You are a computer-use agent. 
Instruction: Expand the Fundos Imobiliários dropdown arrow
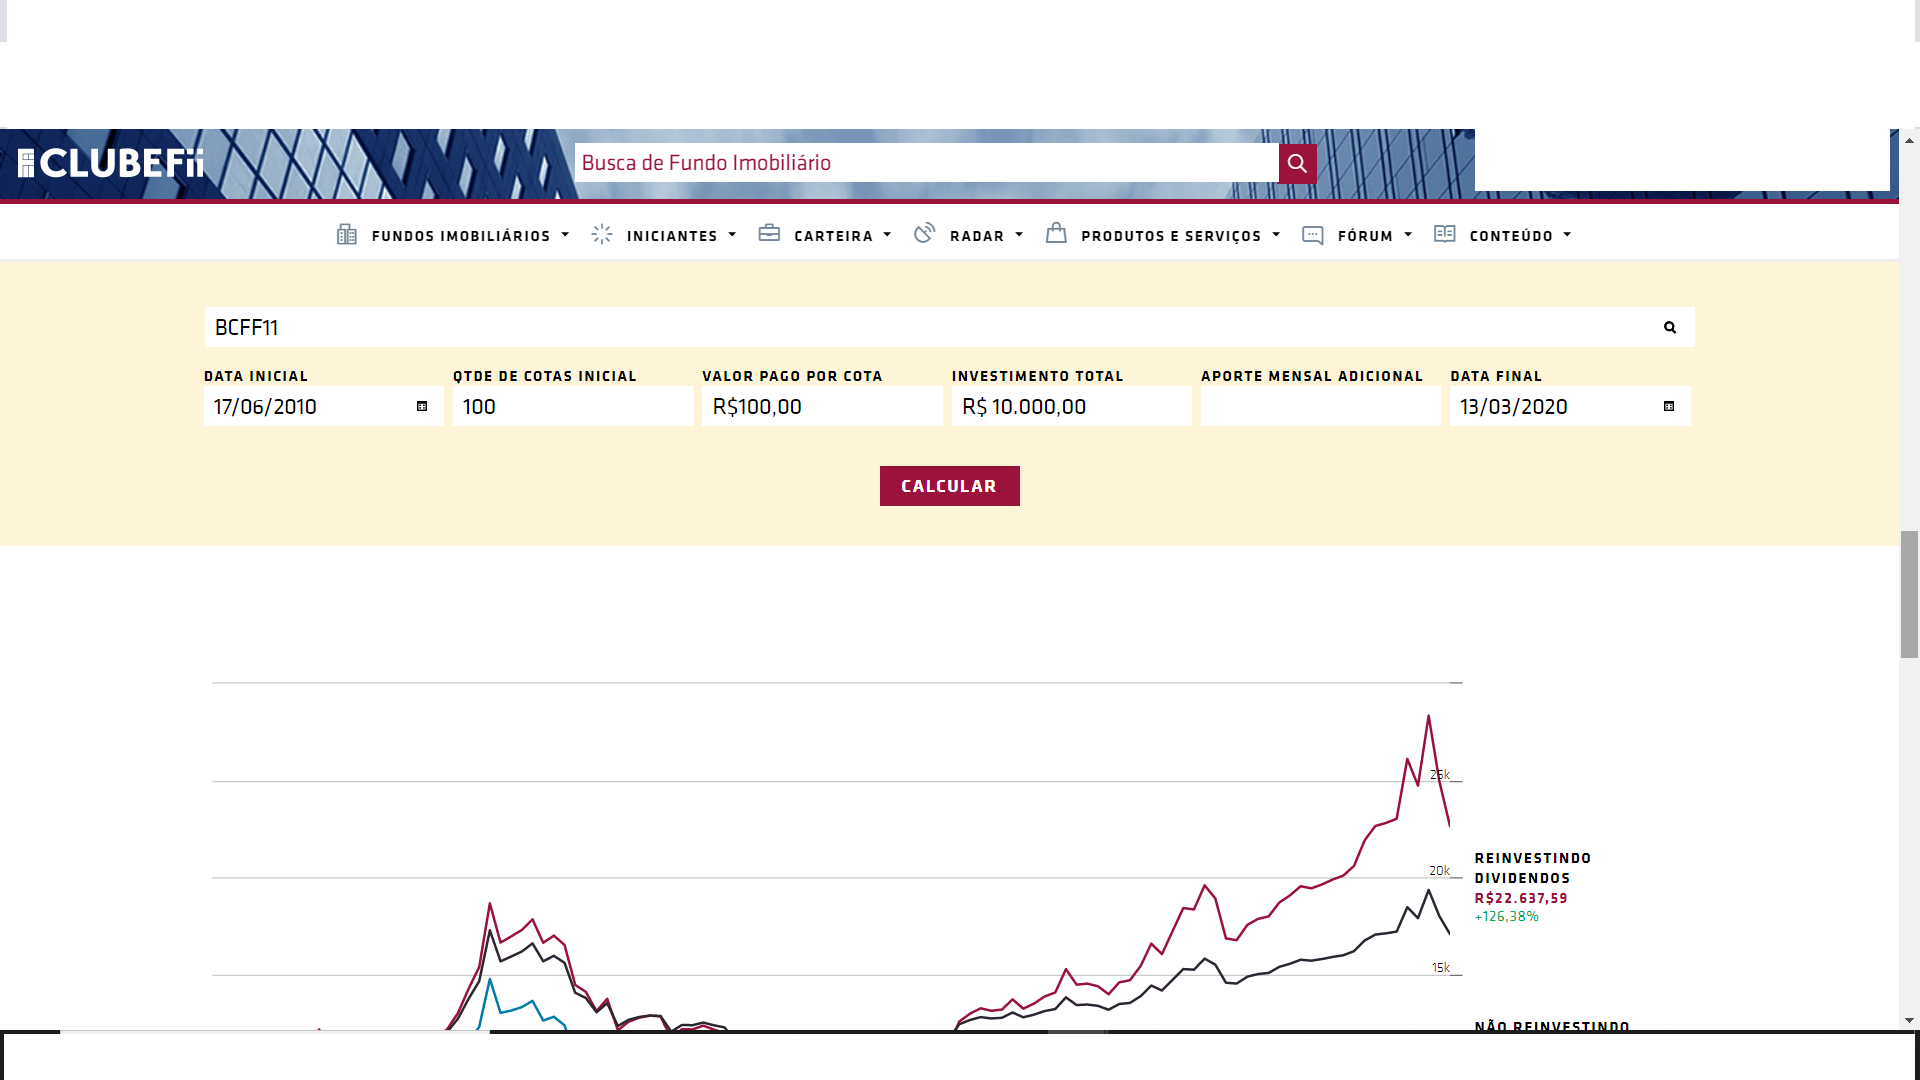[565, 235]
